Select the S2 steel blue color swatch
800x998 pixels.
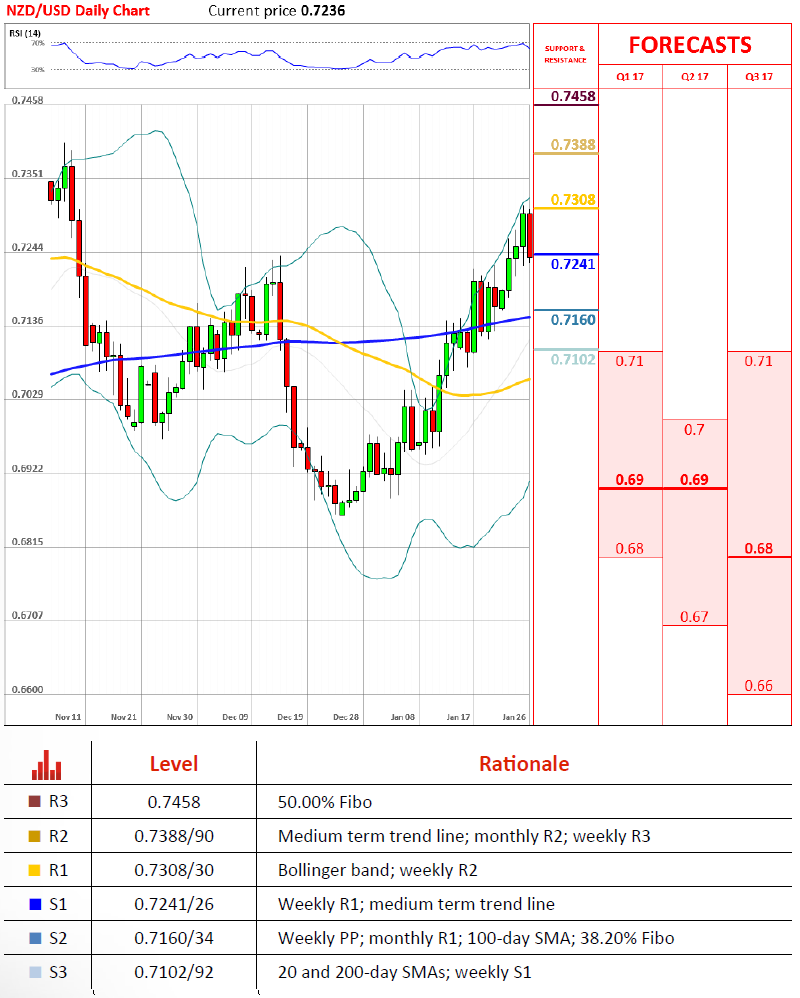tap(35, 938)
